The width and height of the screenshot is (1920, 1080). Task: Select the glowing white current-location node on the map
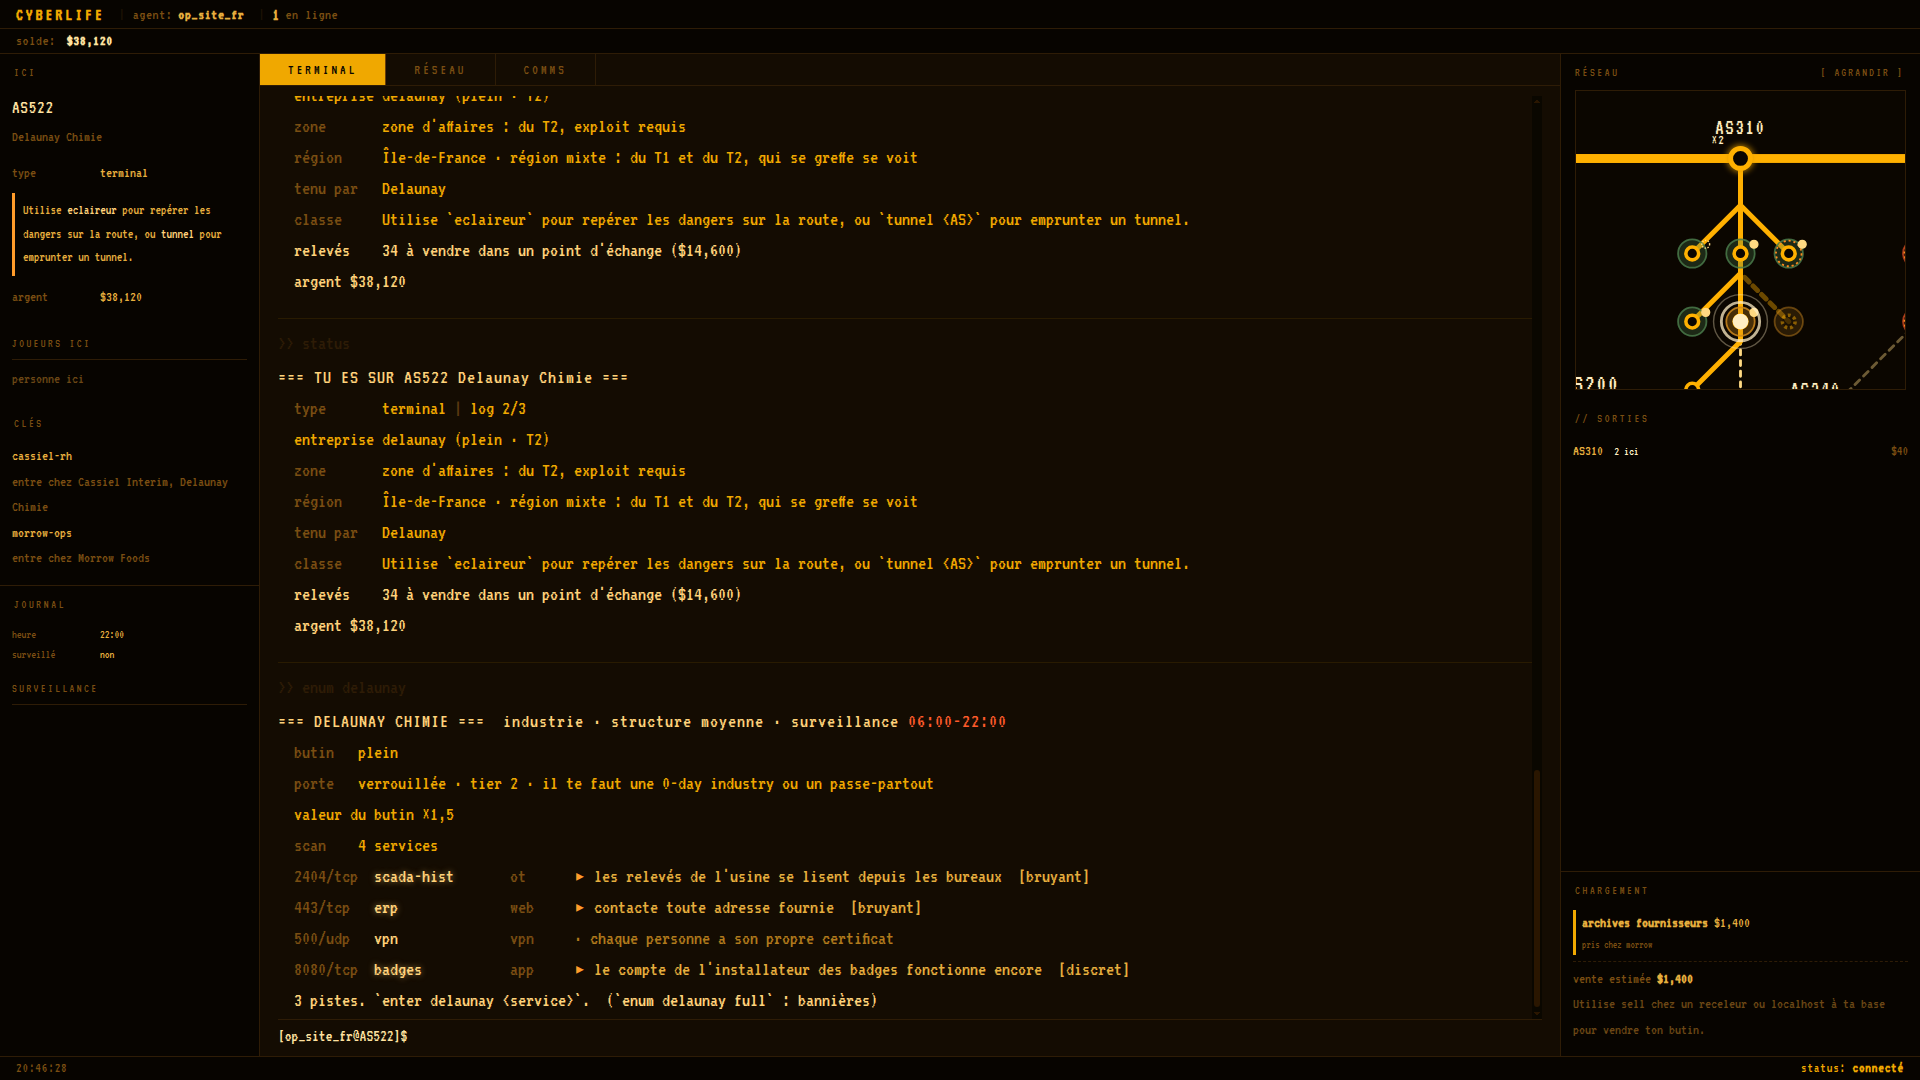click(1740, 321)
